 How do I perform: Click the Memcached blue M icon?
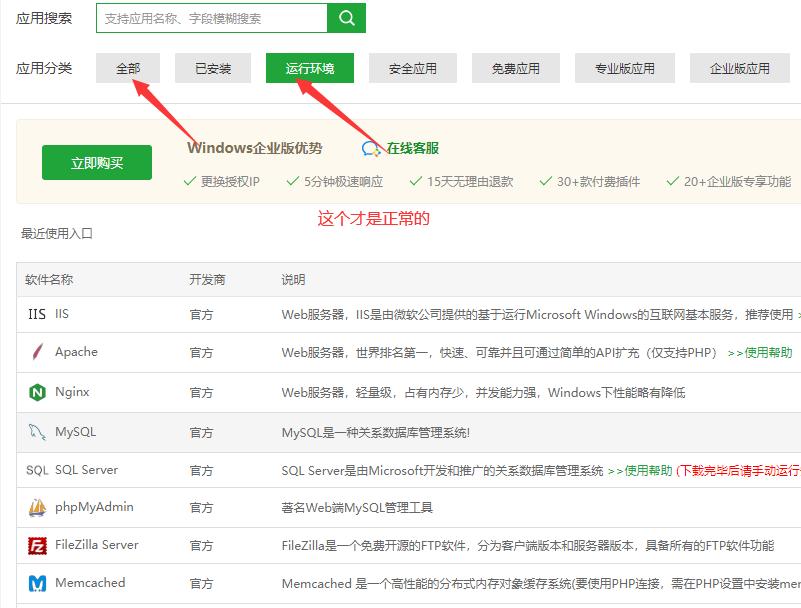click(37, 583)
